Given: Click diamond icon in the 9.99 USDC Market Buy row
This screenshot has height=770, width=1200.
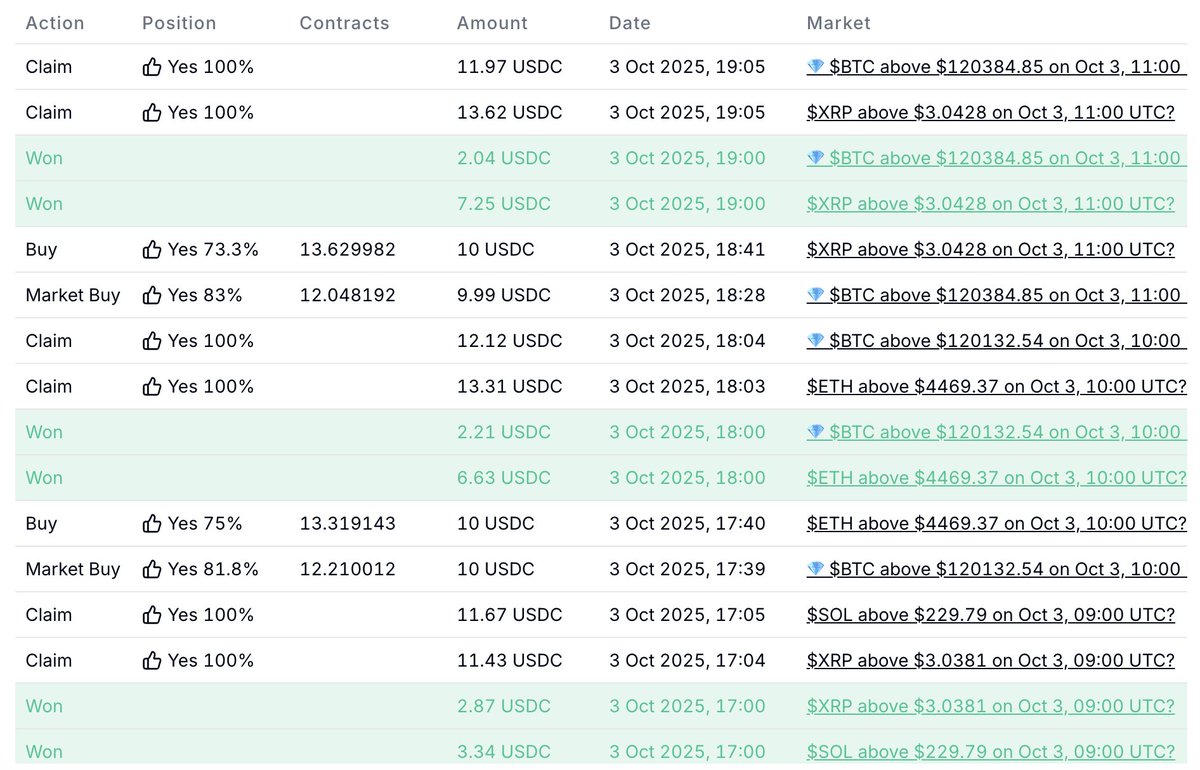Looking at the screenshot, I should click(x=816, y=295).
